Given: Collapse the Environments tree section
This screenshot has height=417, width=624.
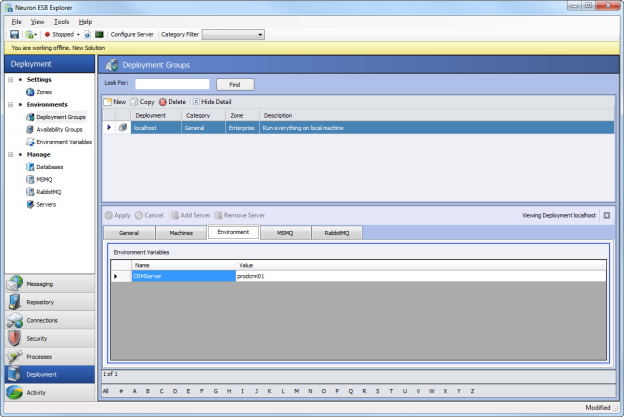Looking at the screenshot, I should 9,104.
